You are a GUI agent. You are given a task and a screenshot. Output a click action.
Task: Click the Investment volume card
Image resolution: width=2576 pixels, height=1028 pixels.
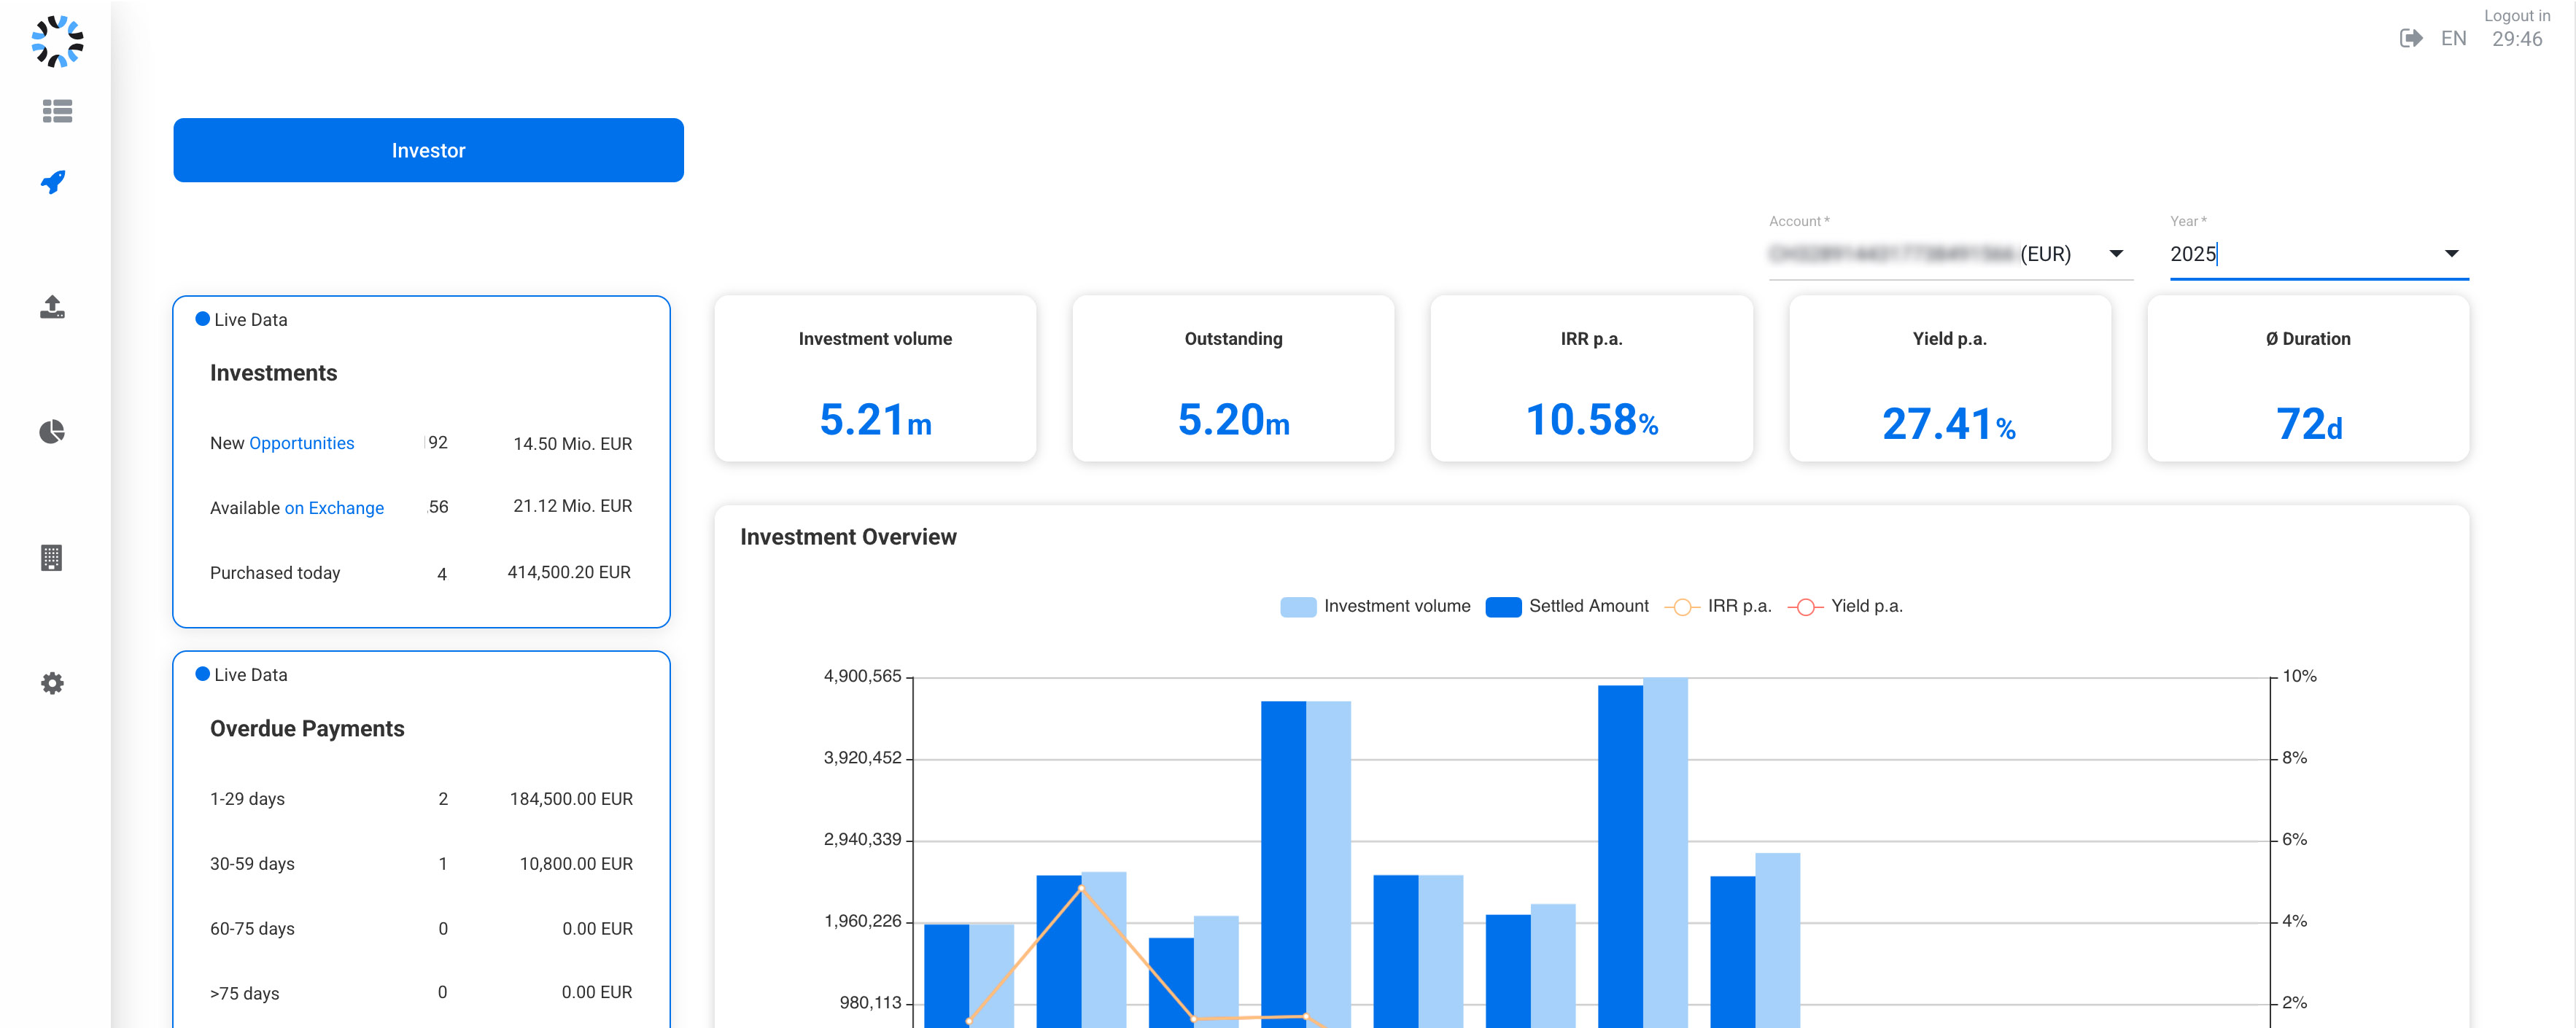(x=875, y=379)
